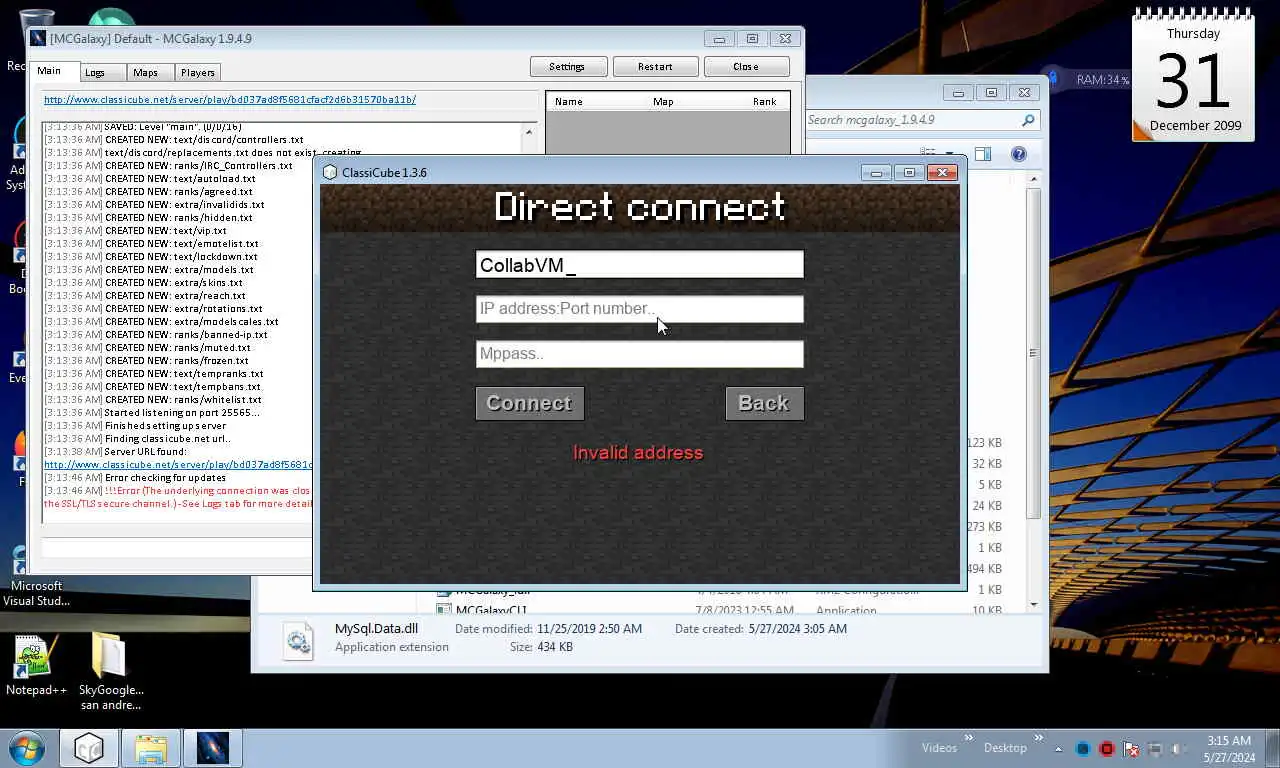Click log line 'CREATED NEW: ranks/whitelist.txt'
This screenshot has height=768, width=1280.
point(152,400)
